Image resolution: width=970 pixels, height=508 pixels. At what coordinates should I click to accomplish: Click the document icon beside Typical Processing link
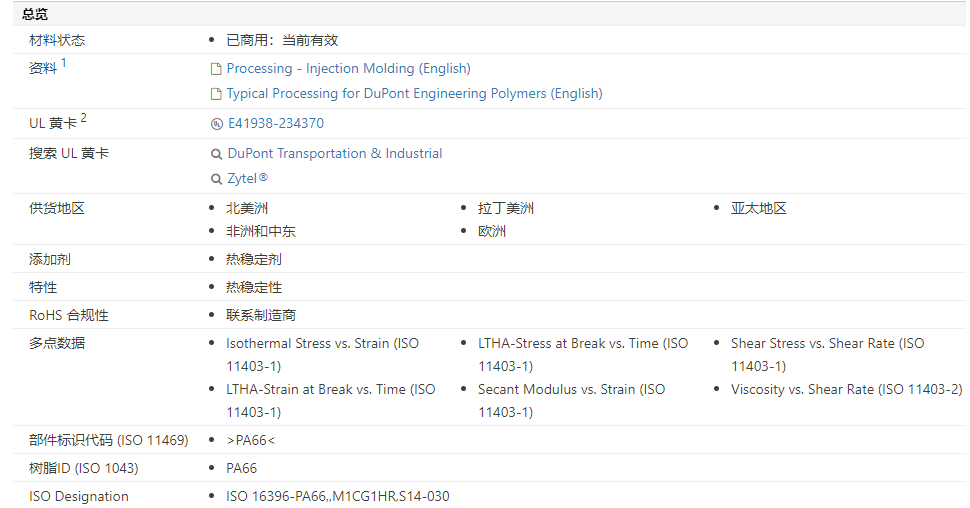tap(215, 94)
